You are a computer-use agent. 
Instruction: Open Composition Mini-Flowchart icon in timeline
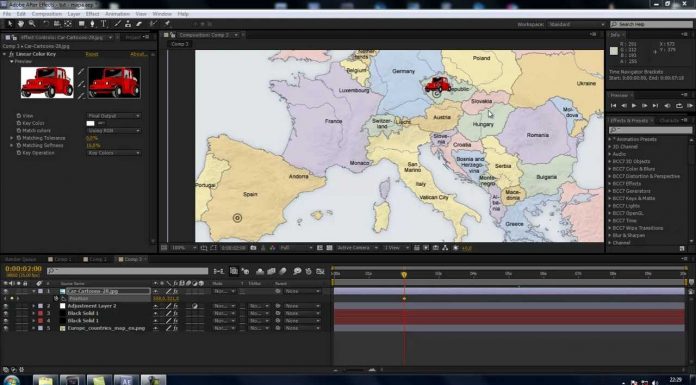click(x=218, y=271)
